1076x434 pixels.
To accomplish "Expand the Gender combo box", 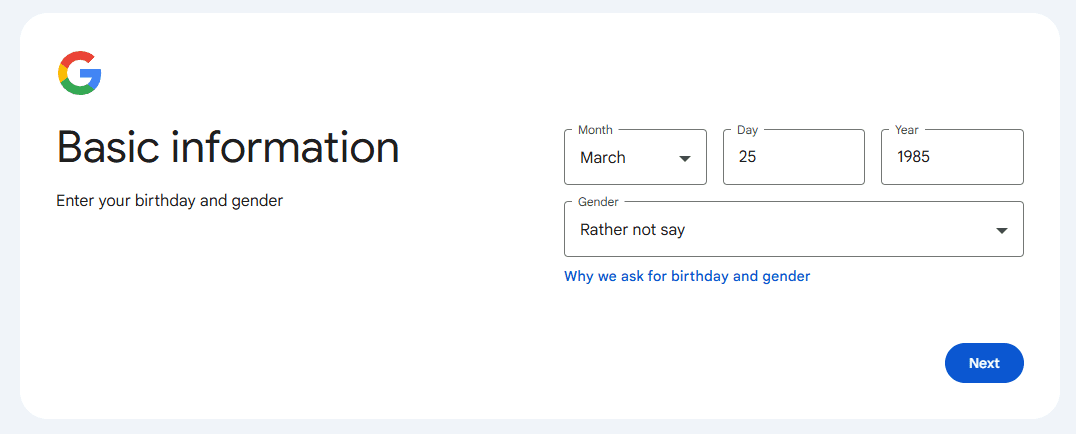I will click(x=794, y=229).
